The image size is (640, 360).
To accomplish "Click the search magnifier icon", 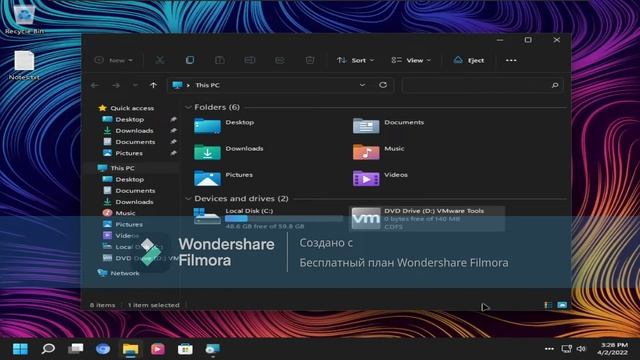I will 555,85.
